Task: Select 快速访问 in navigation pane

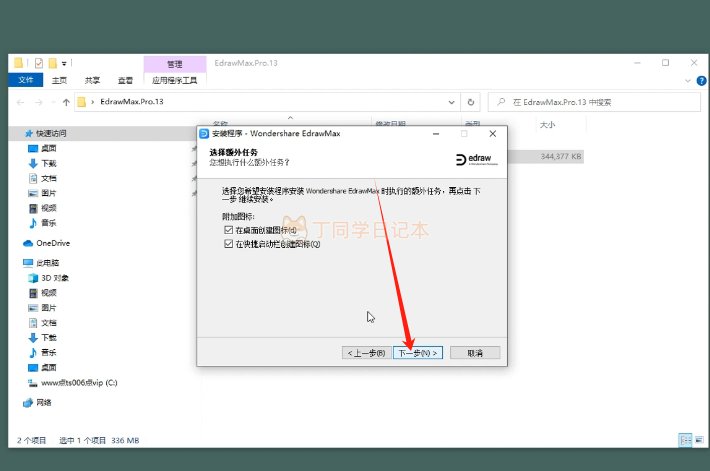Action: 51,133
